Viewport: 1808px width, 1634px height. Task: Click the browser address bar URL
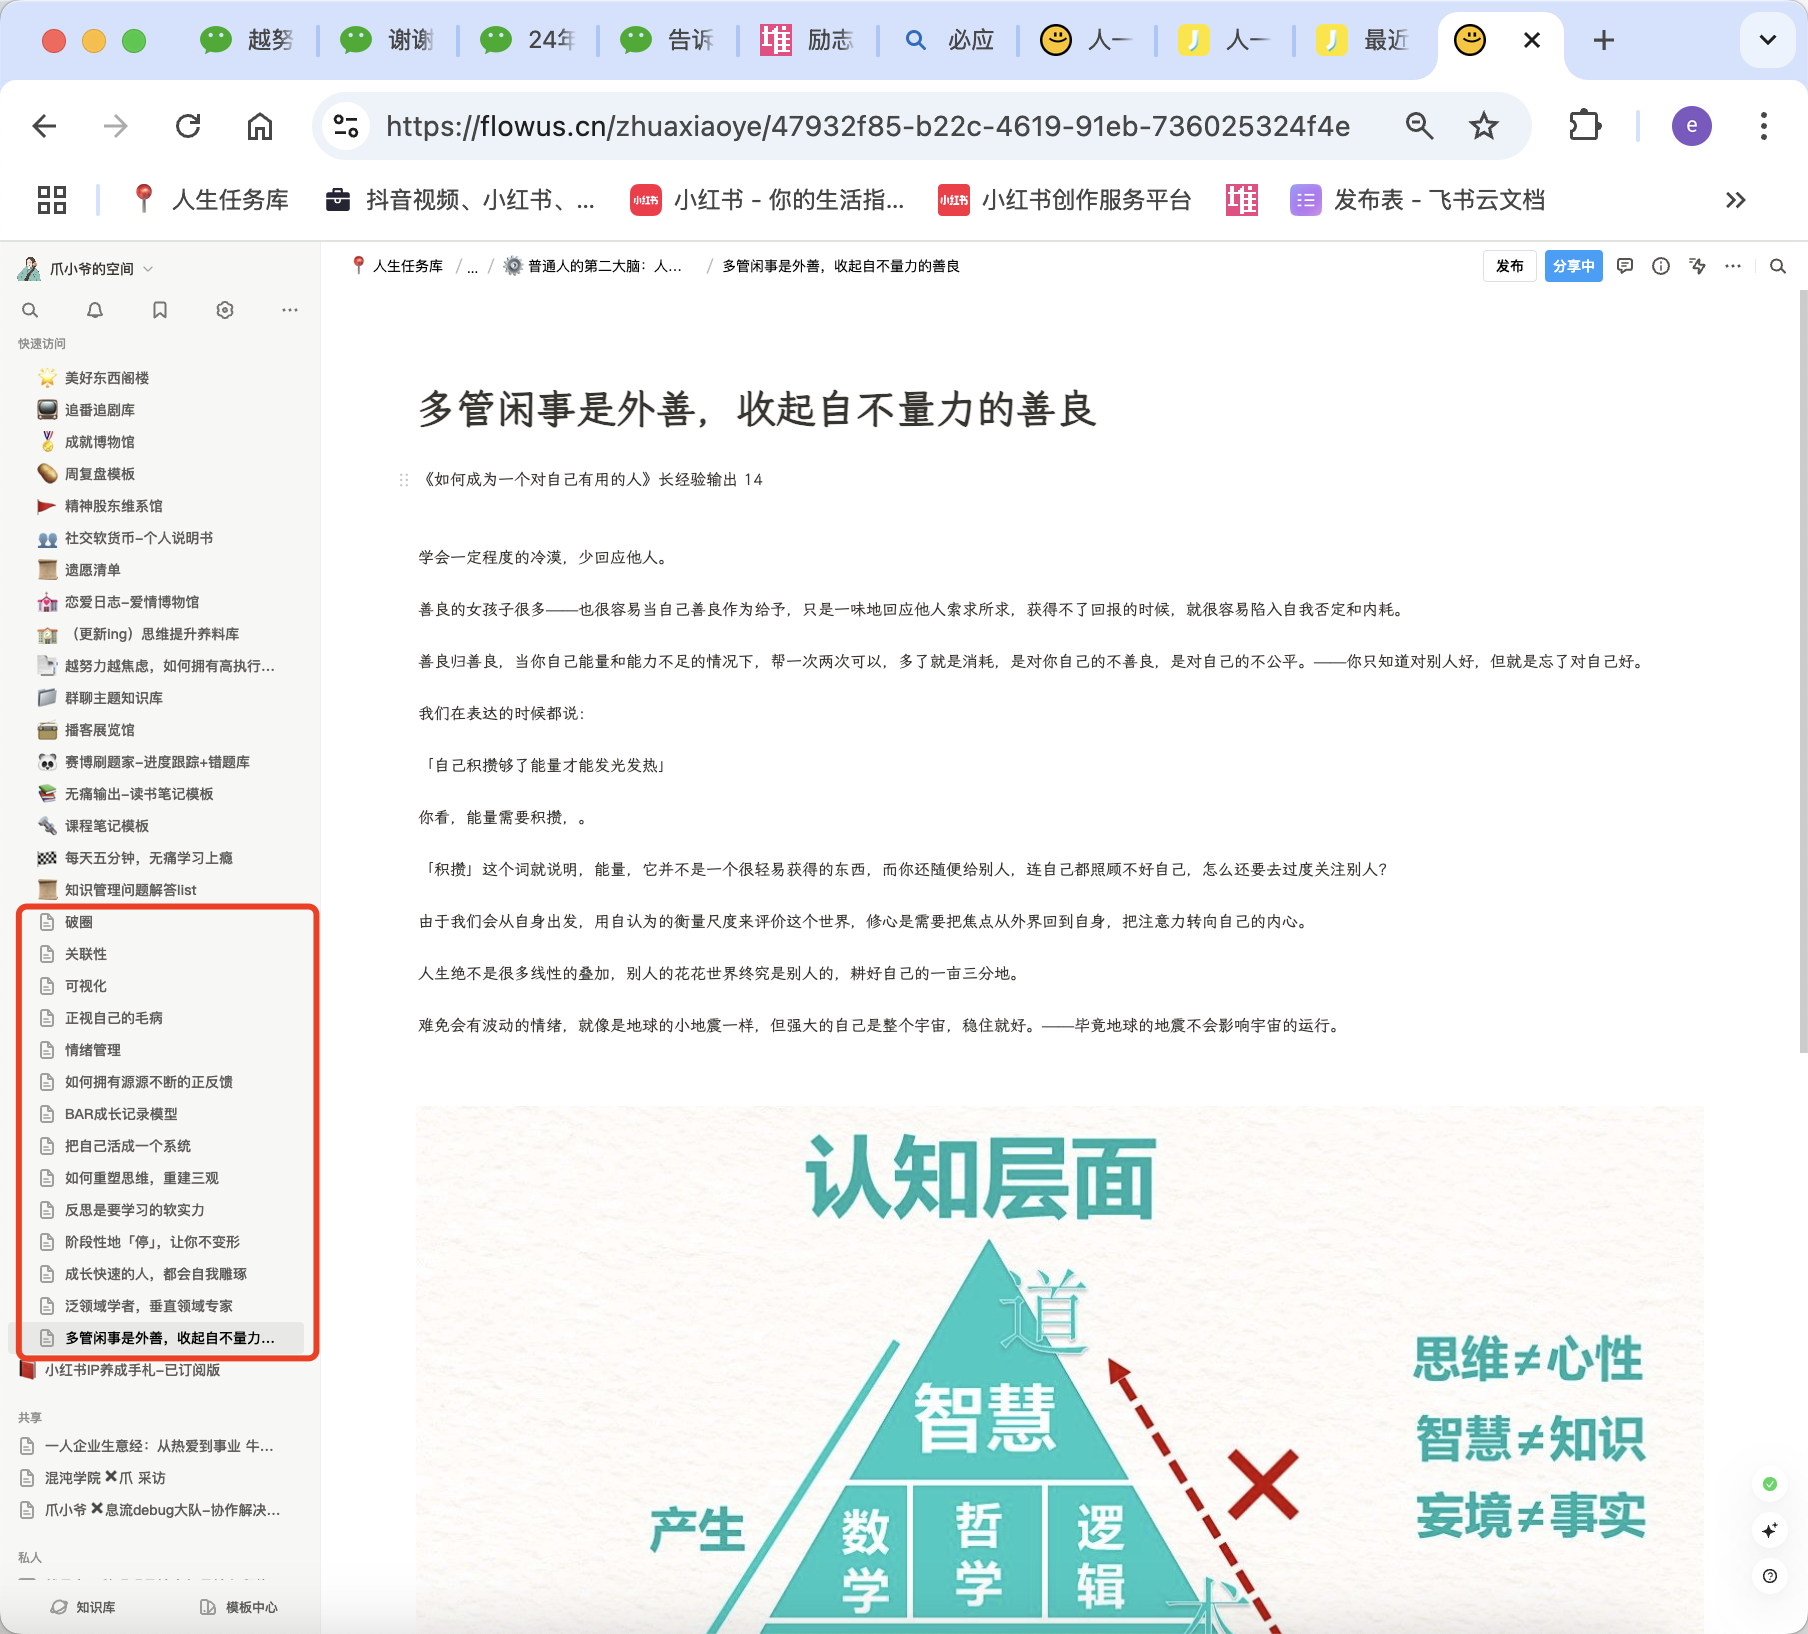(867, 126)
